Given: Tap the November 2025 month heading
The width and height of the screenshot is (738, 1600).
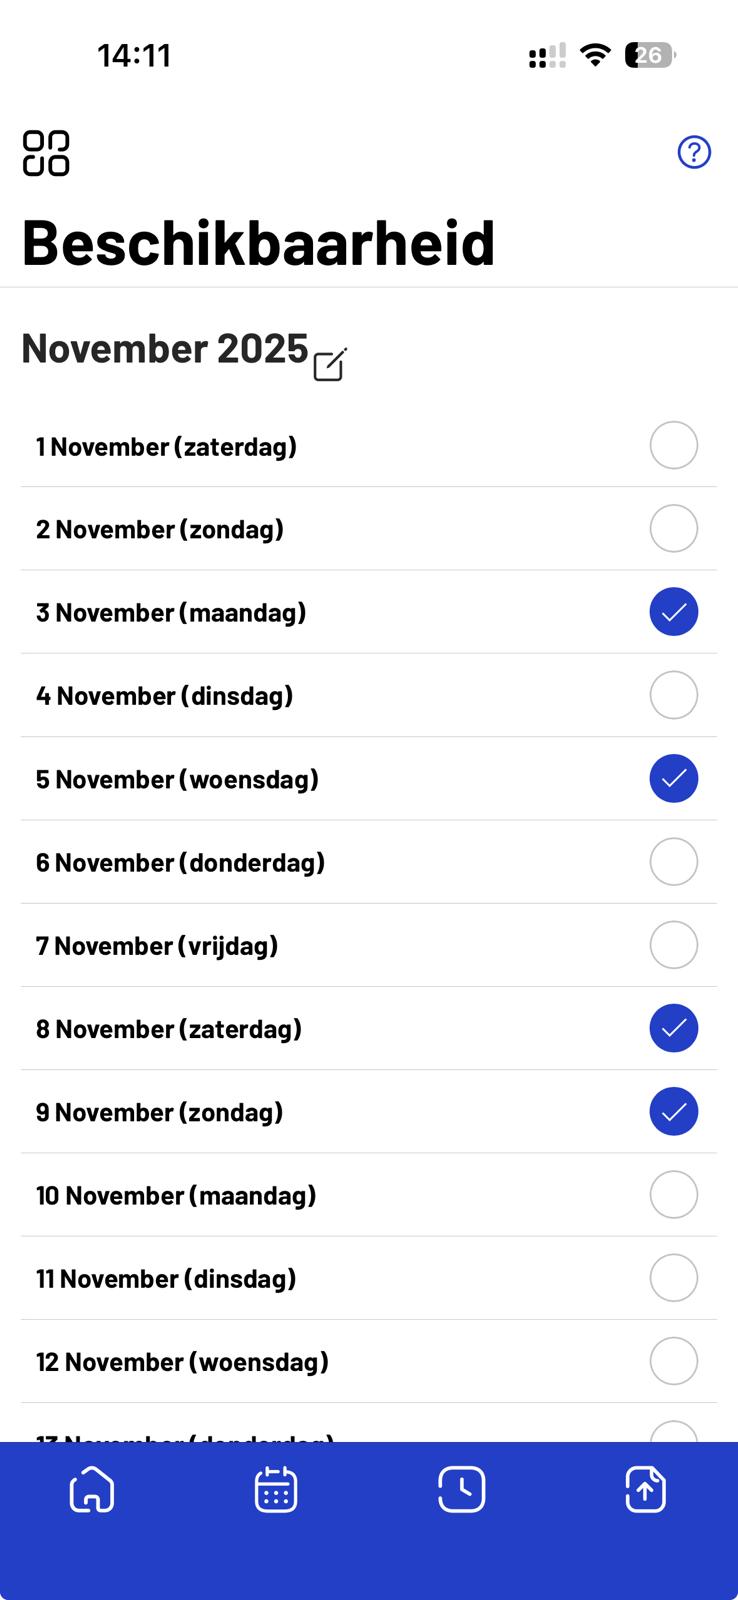Looking at the screenshot, I should [x=165, y=348].
